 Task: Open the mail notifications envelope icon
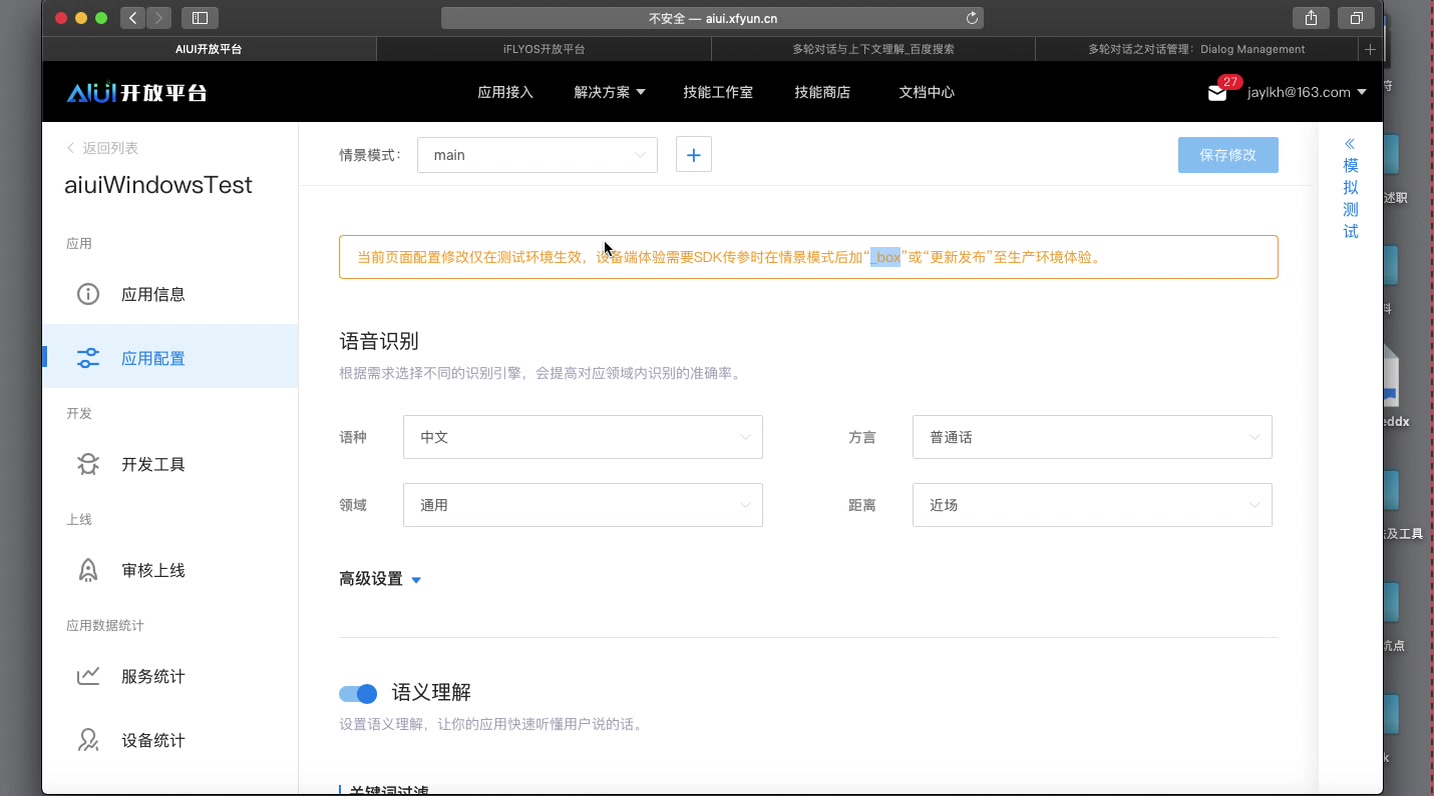[1217, 93]
